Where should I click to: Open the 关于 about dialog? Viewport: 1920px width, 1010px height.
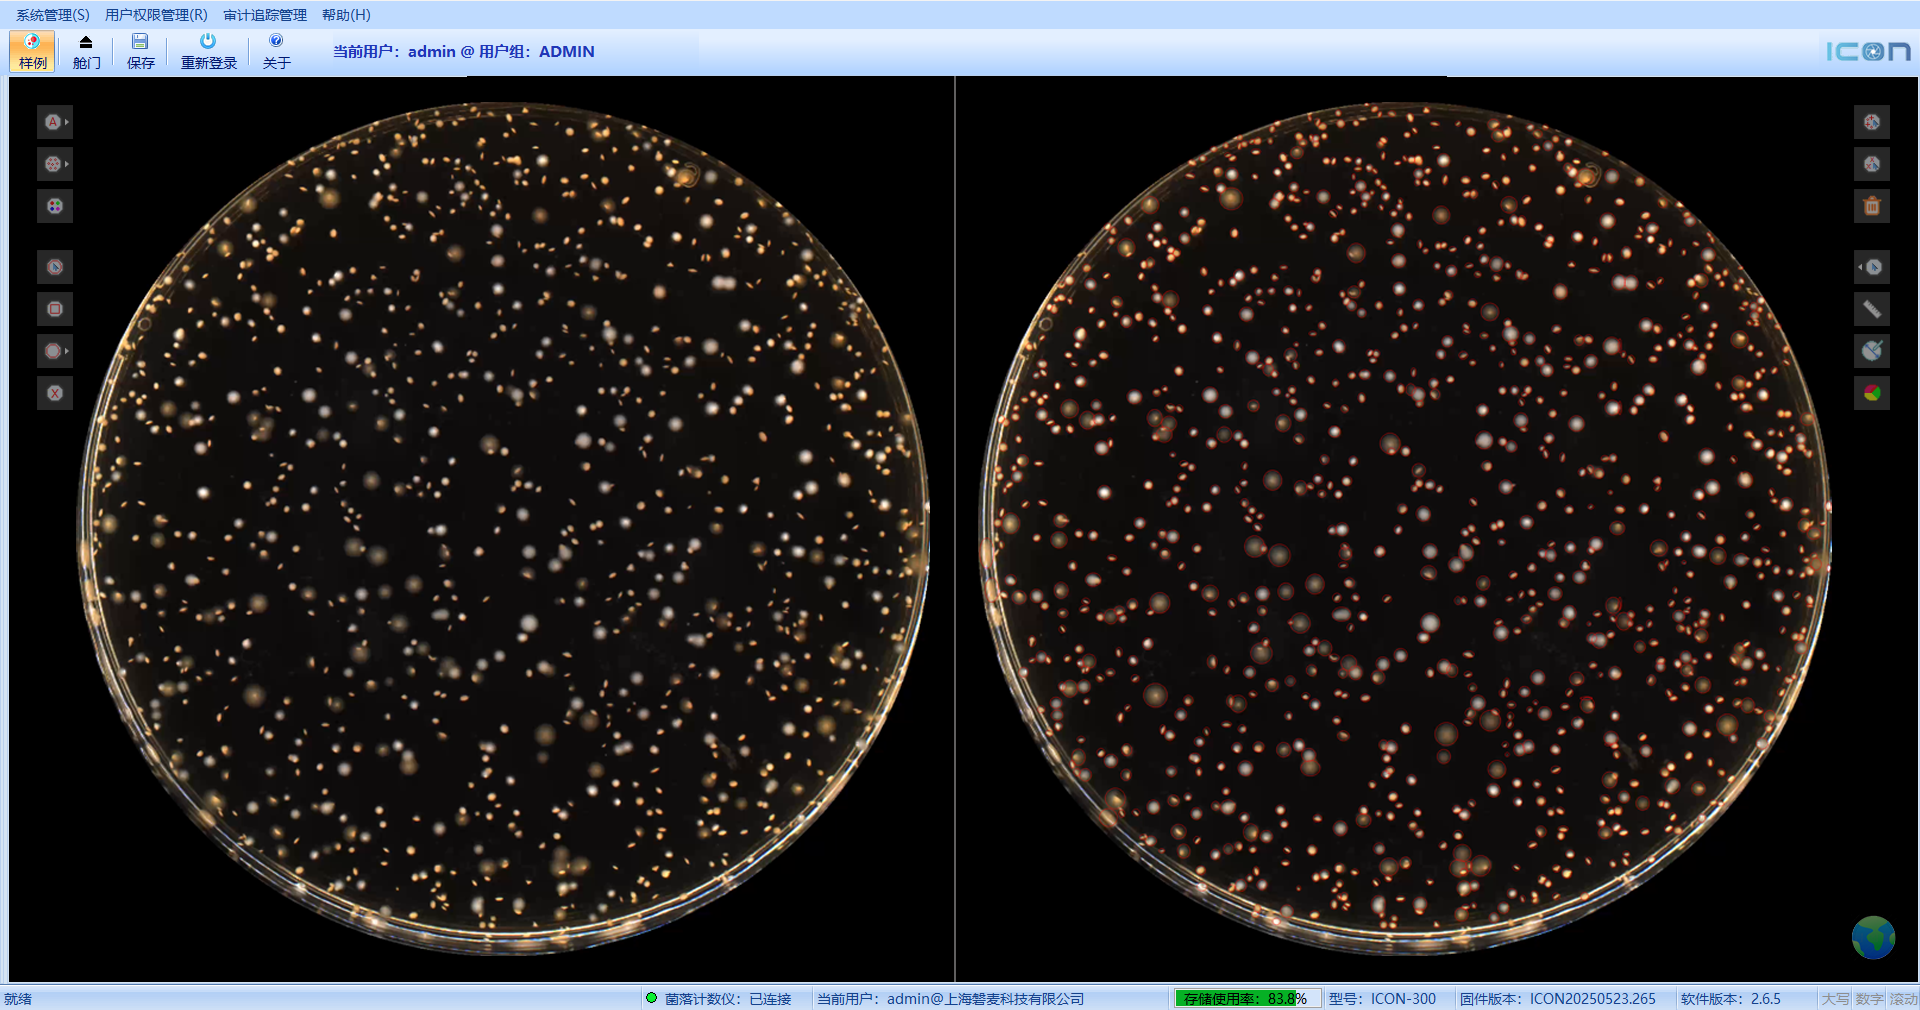point(276,51)
